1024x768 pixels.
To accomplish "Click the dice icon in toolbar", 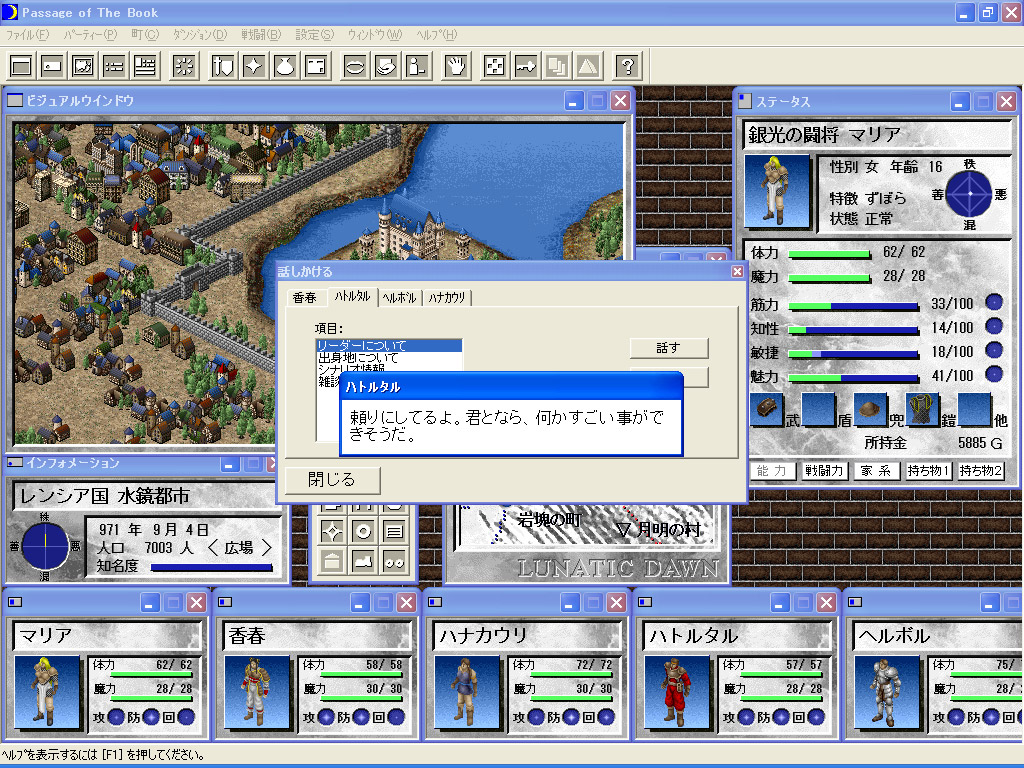I will point(494,66).
